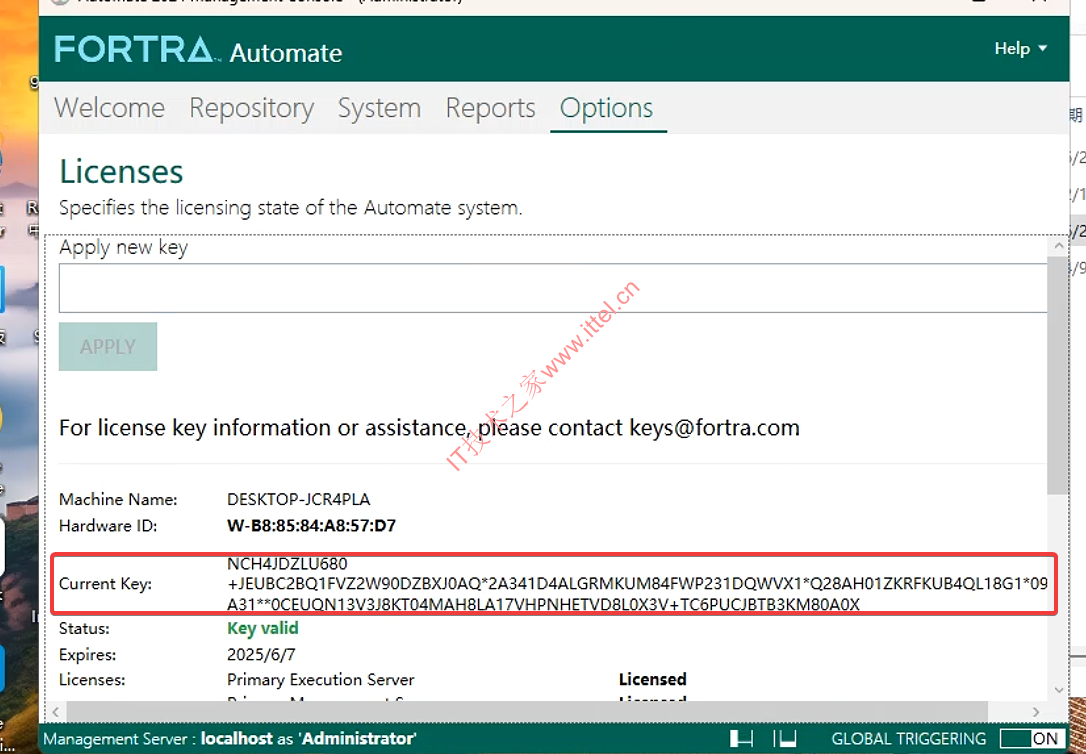Click the 'Key valid' status text
Viewport: 1086px width, 754px height.
[262, 628]
